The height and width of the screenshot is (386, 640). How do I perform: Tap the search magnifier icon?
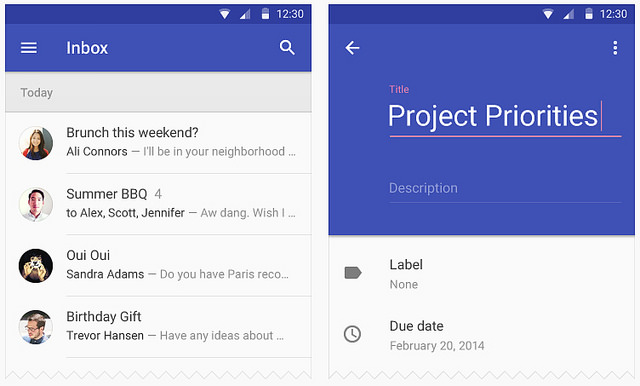tap(287, 48)
